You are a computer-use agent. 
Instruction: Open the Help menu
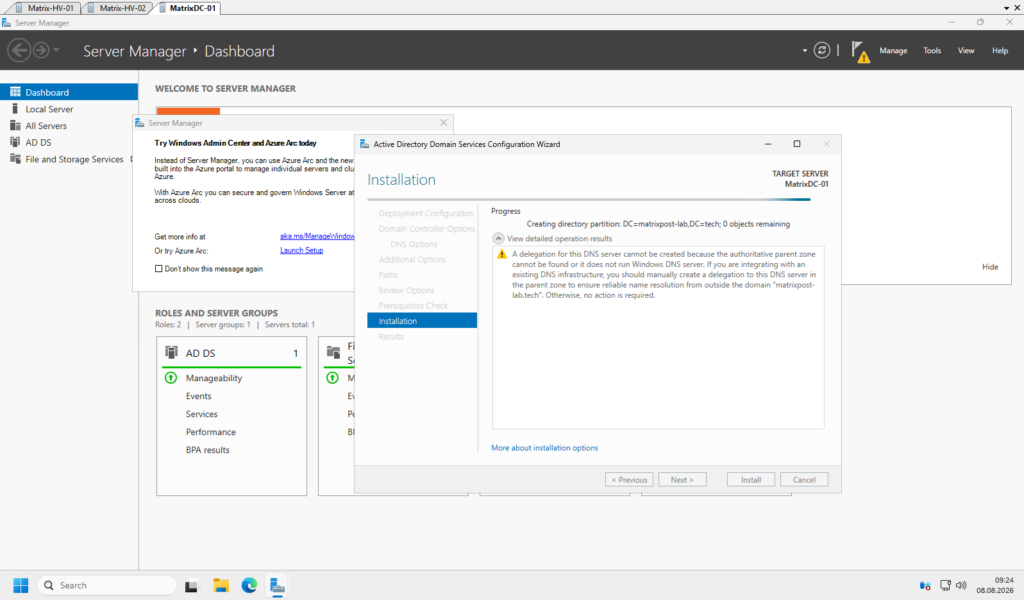point(1000,50)
